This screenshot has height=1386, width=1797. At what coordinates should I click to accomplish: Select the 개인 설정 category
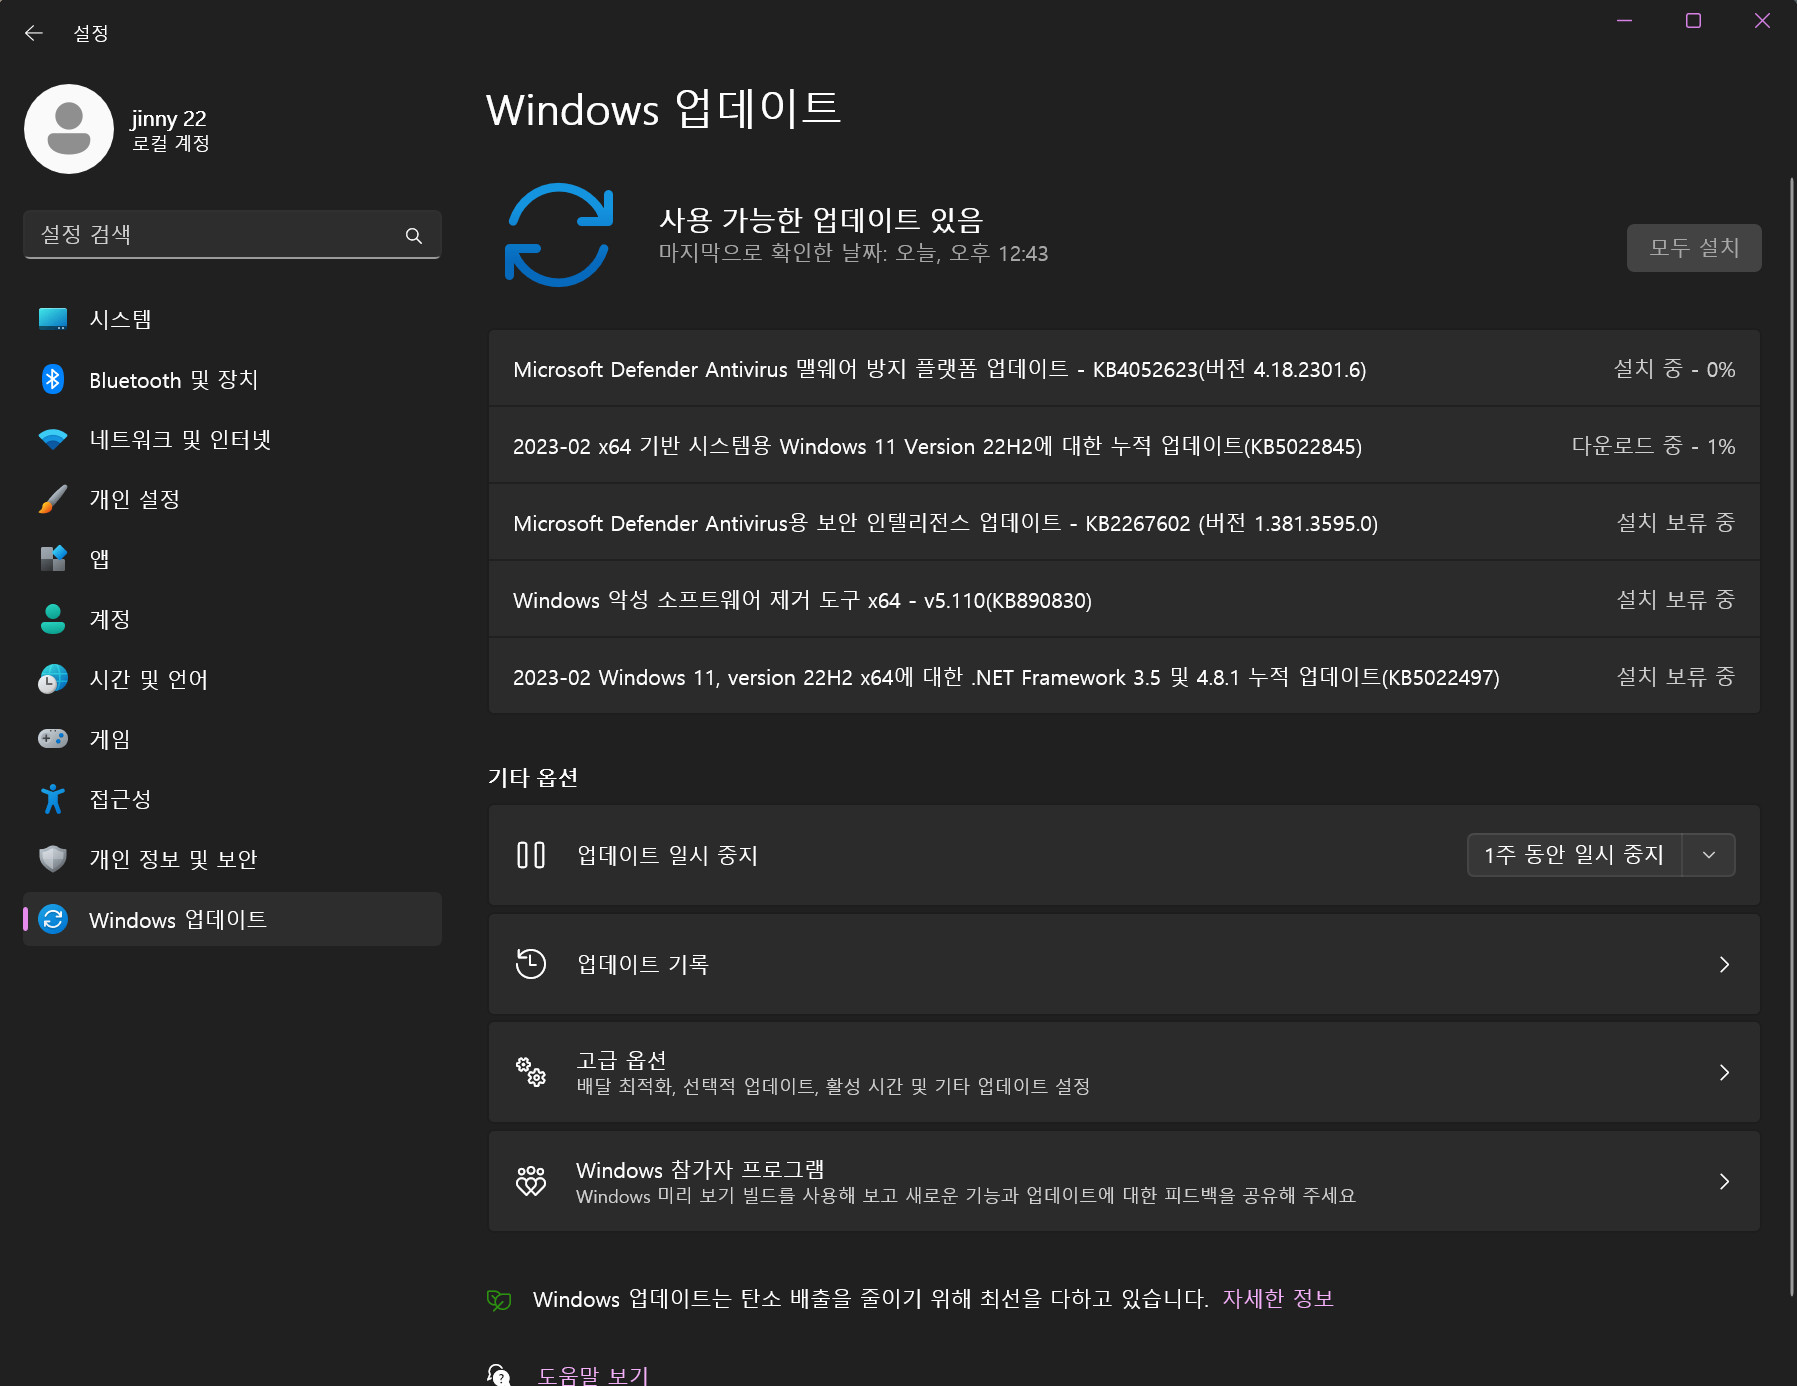[232, 499]
